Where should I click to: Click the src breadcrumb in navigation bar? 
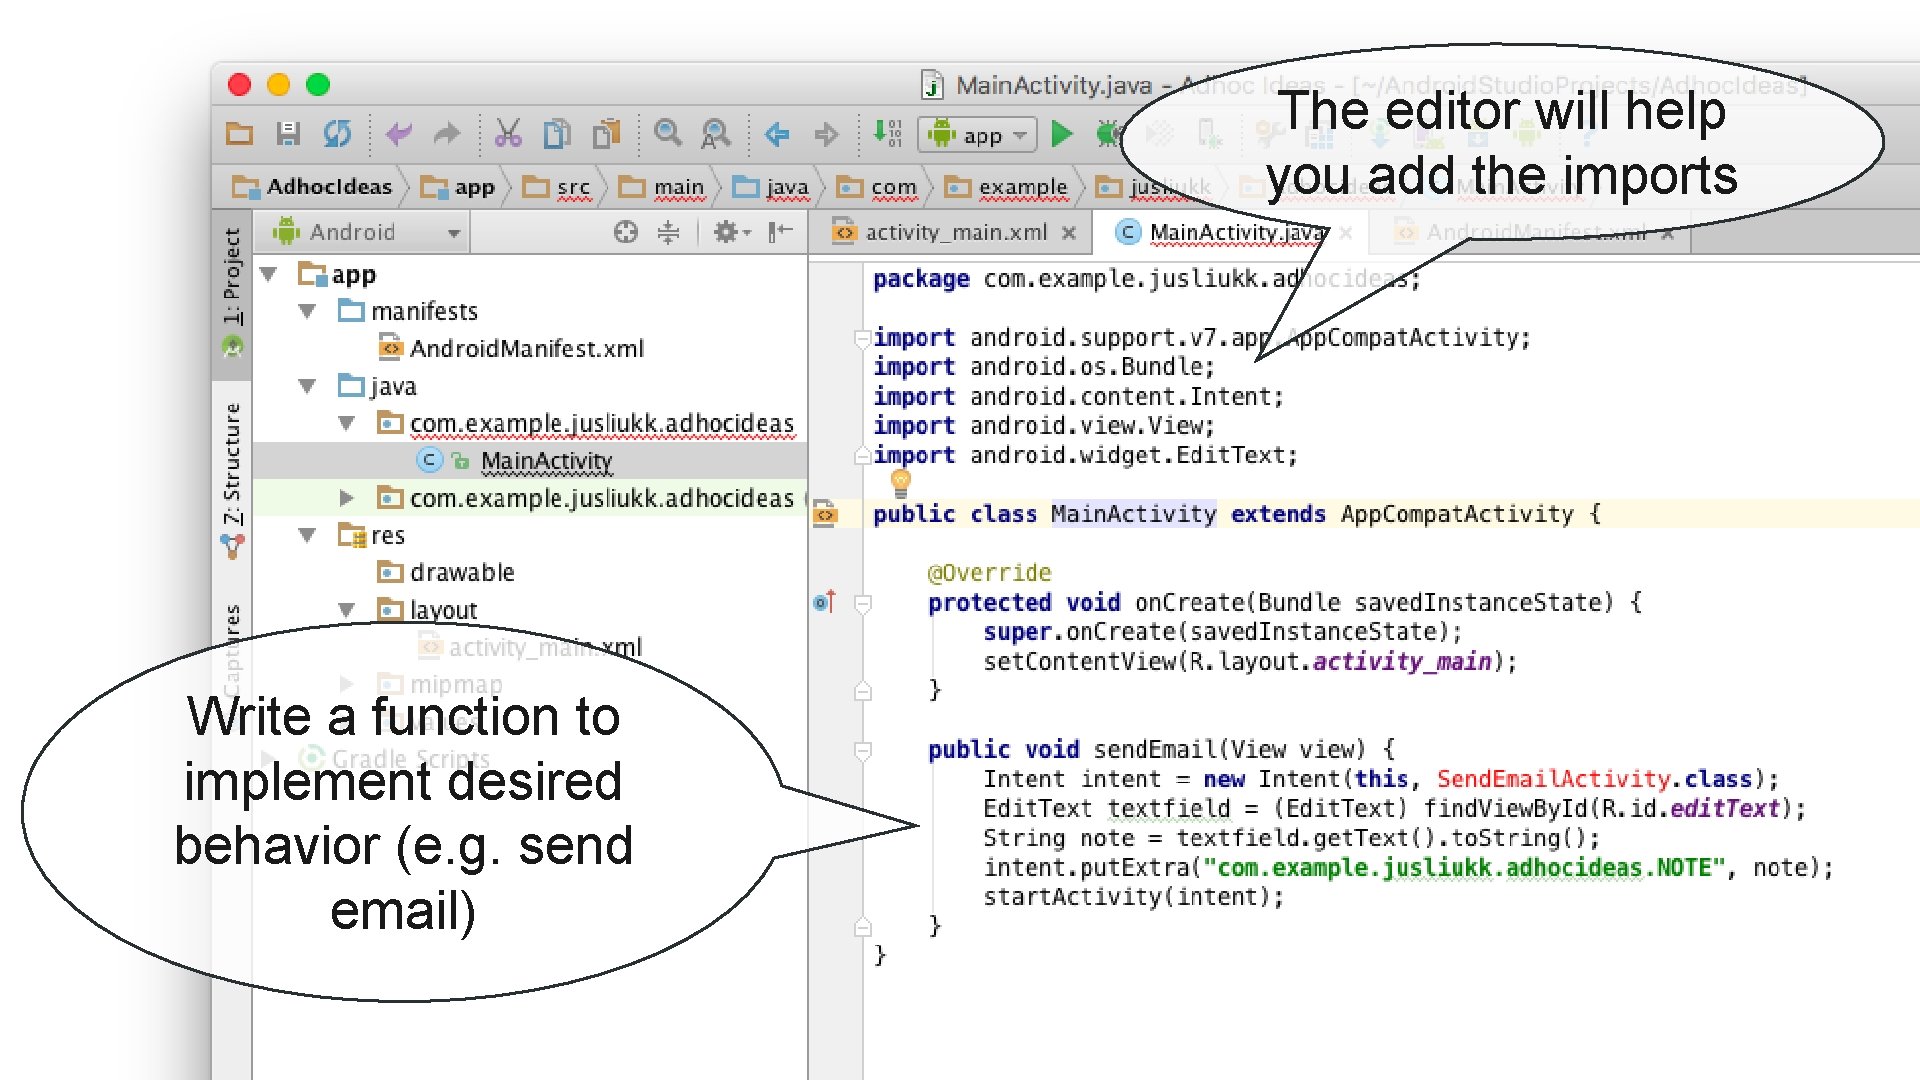(x=572, y=187)
